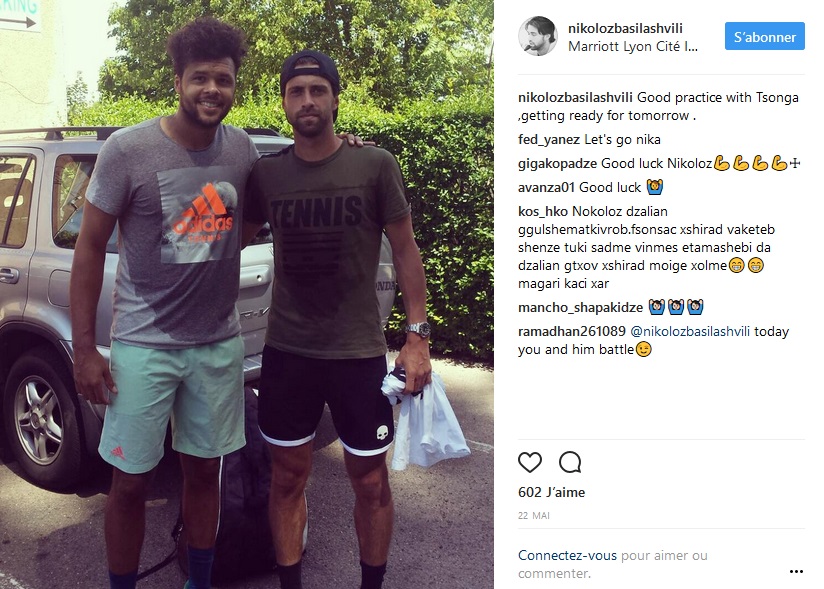The height and width of the screenshot is (589, 824).
Task: Open kos_hko commenter profile
Action: coord(543,212)
